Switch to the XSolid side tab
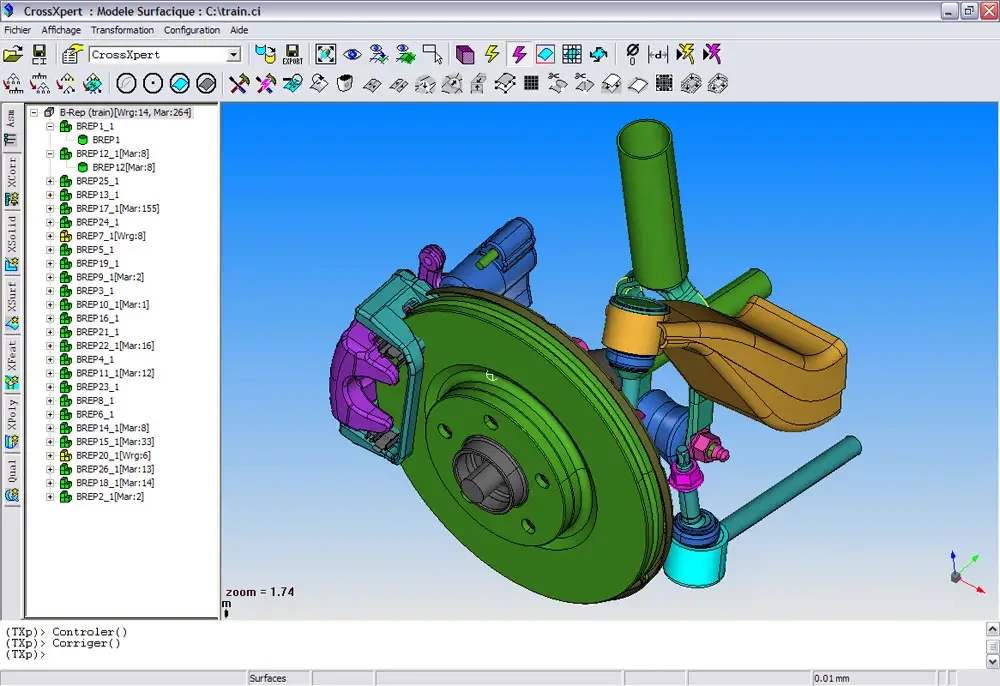Image resolution: width=1000 pixels, height=686 pixels. pos(11,243)
